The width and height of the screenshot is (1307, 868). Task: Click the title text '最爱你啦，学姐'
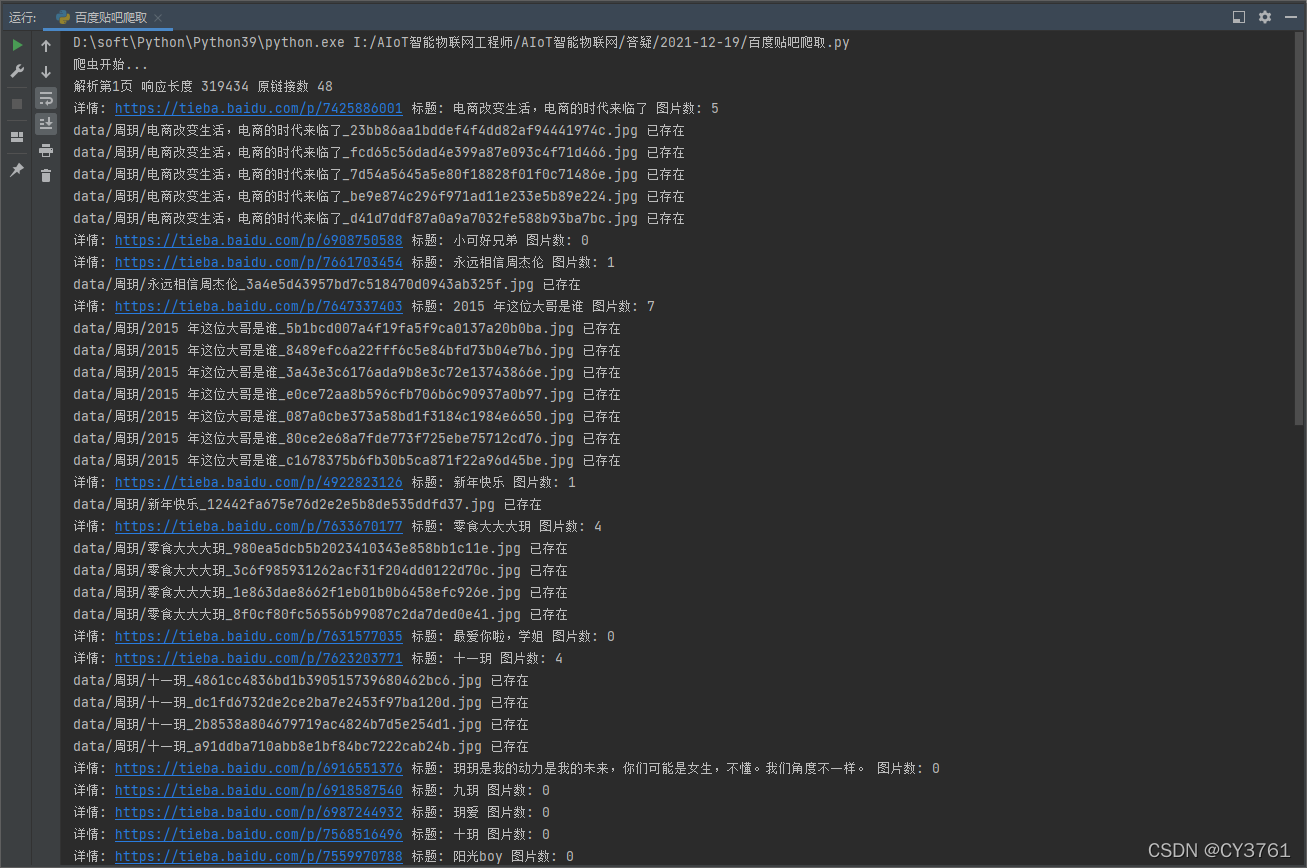click(498, 636)
